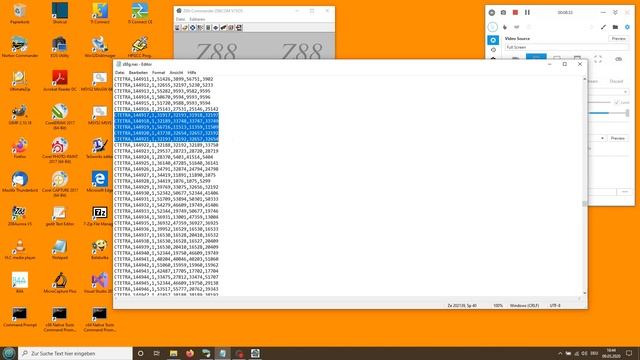Screen dimensions: 640x360
Task: Open Firefox desktop shortcut
Action: 19,147
